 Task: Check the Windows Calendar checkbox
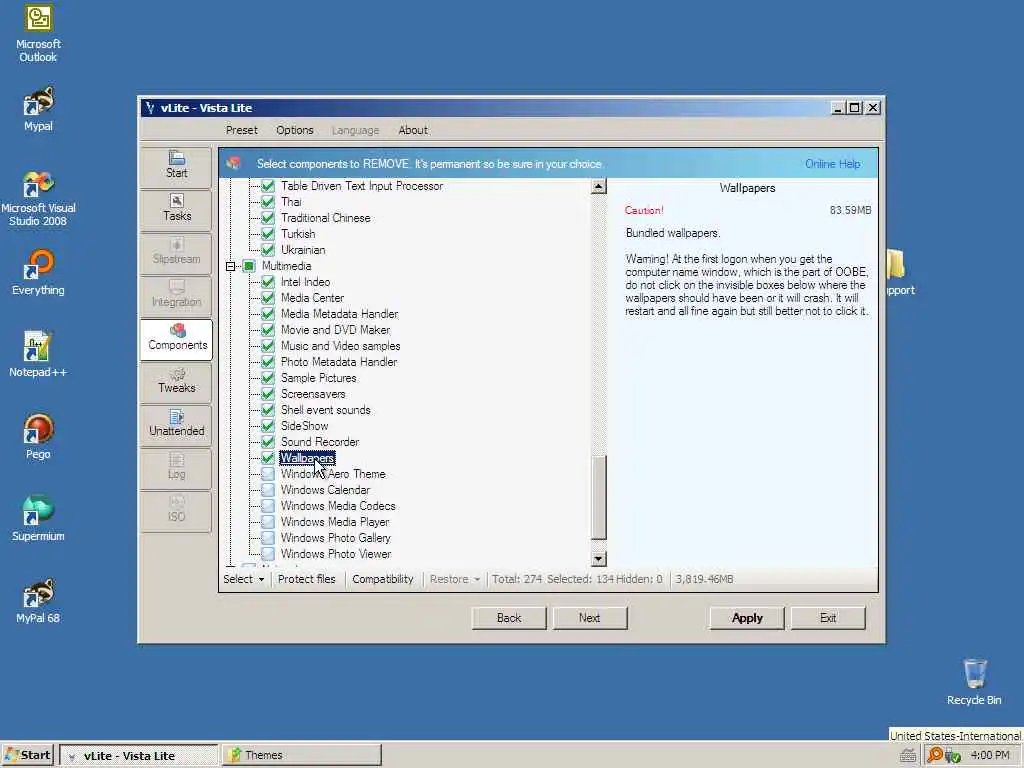268,490
